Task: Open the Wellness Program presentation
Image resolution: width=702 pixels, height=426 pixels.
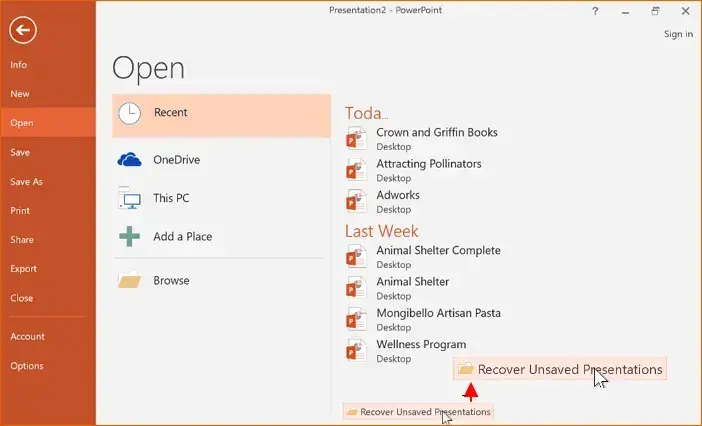Action: [406, 351]
